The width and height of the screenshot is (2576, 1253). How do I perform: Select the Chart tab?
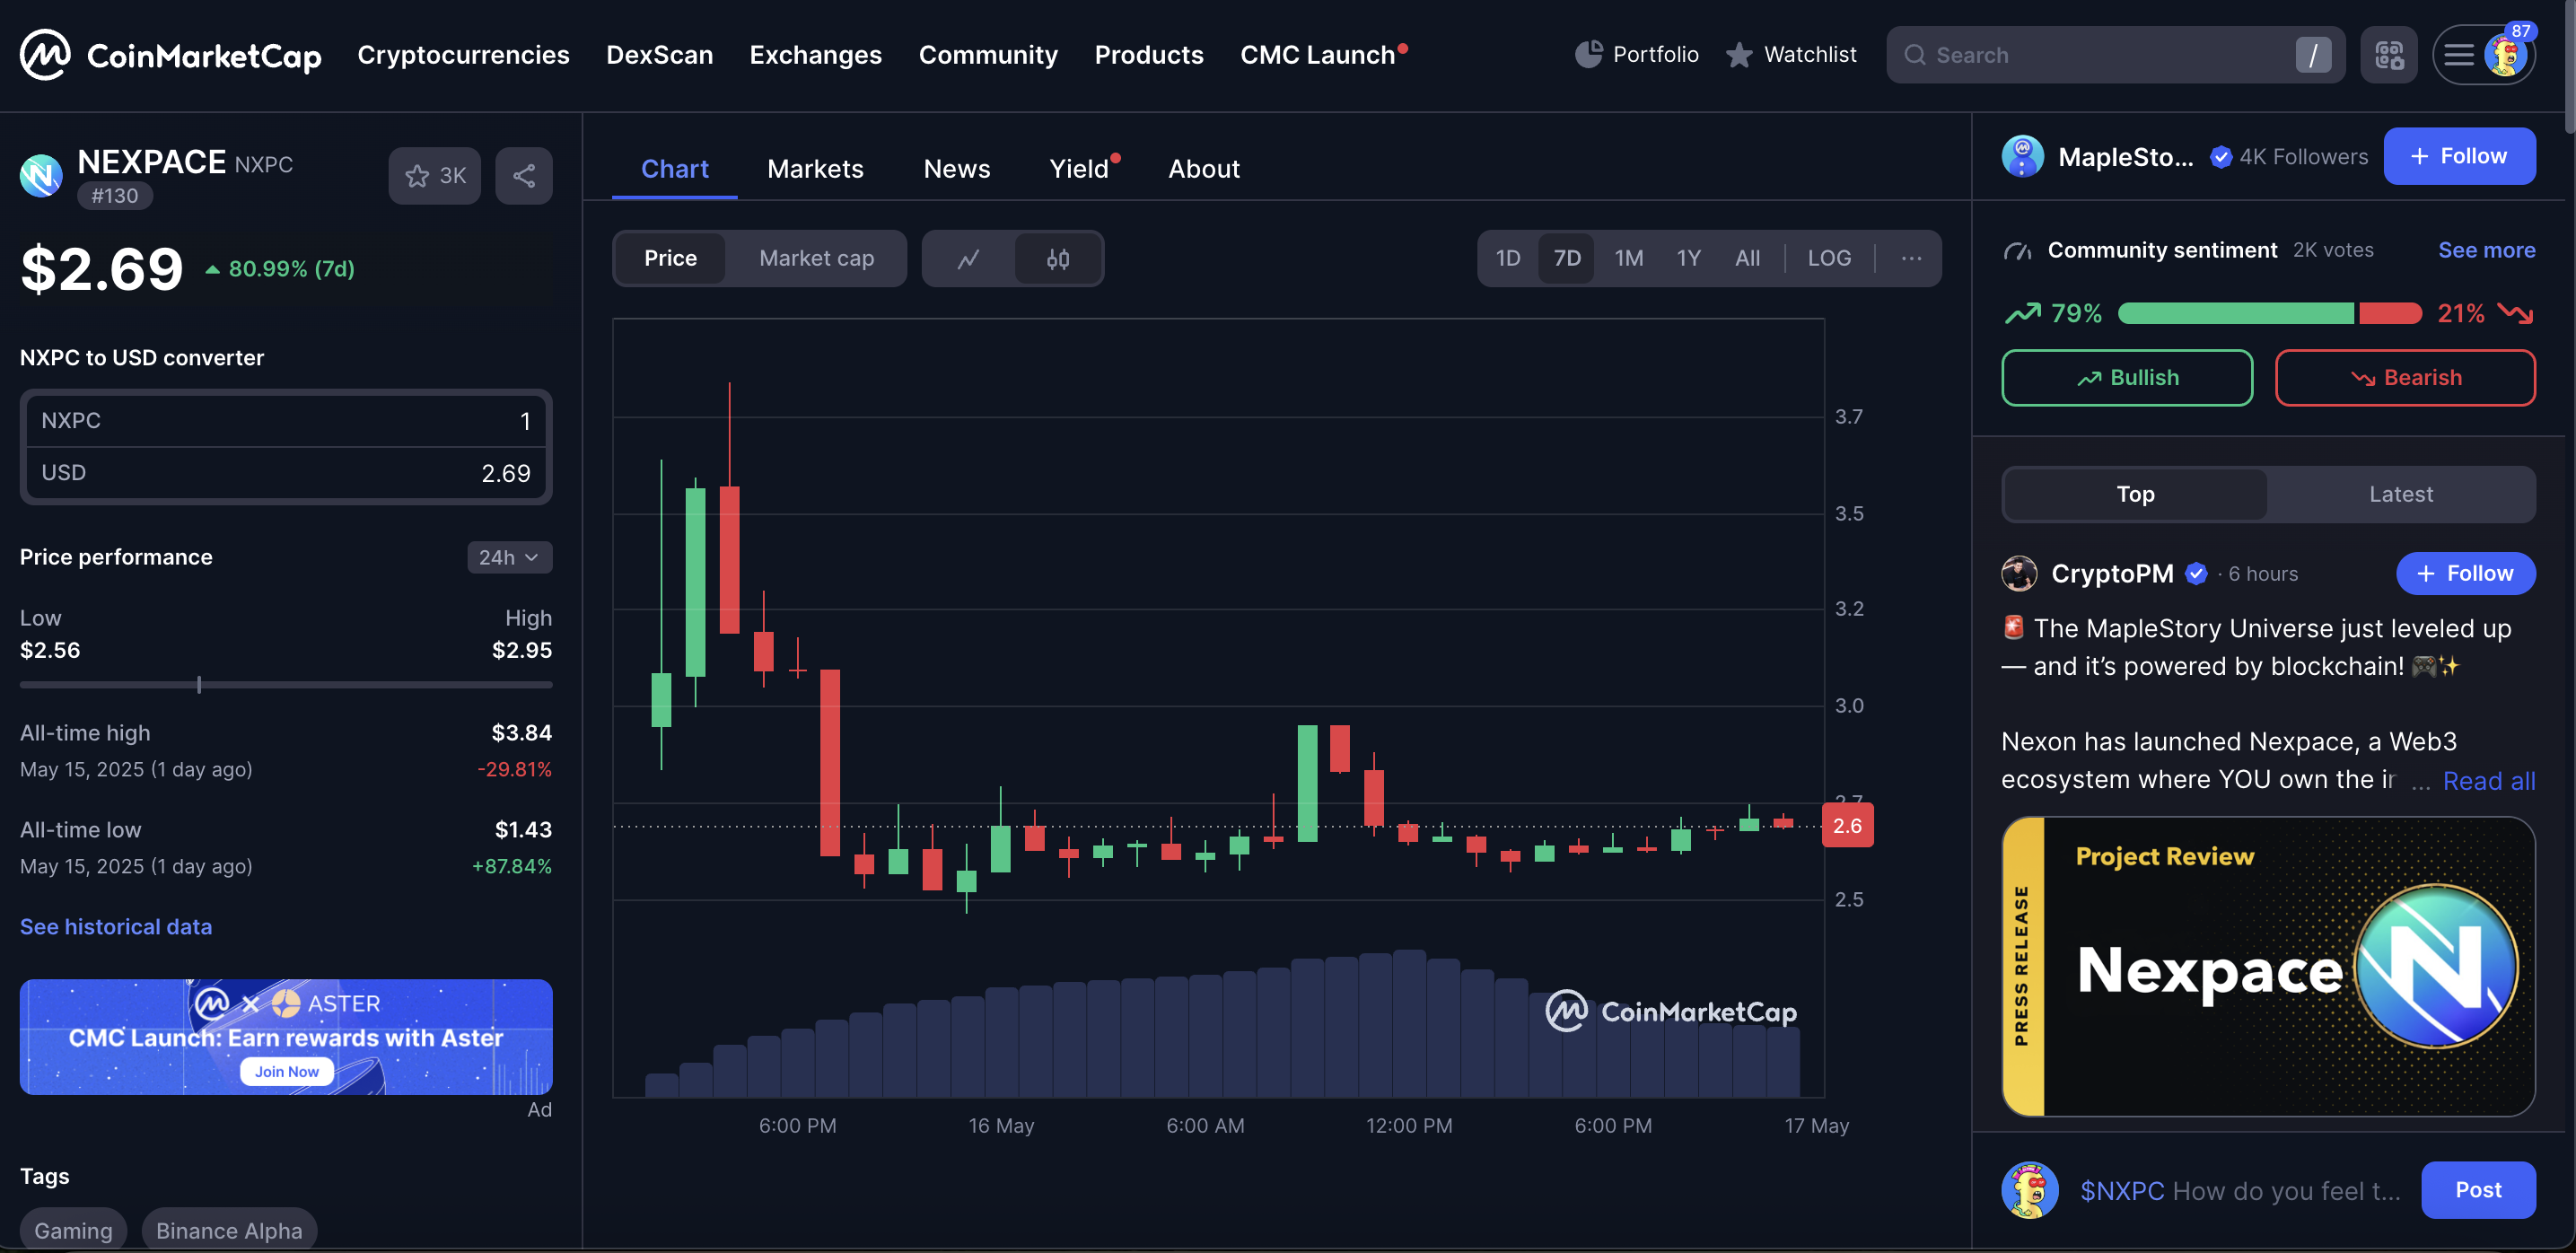point(674,169)
